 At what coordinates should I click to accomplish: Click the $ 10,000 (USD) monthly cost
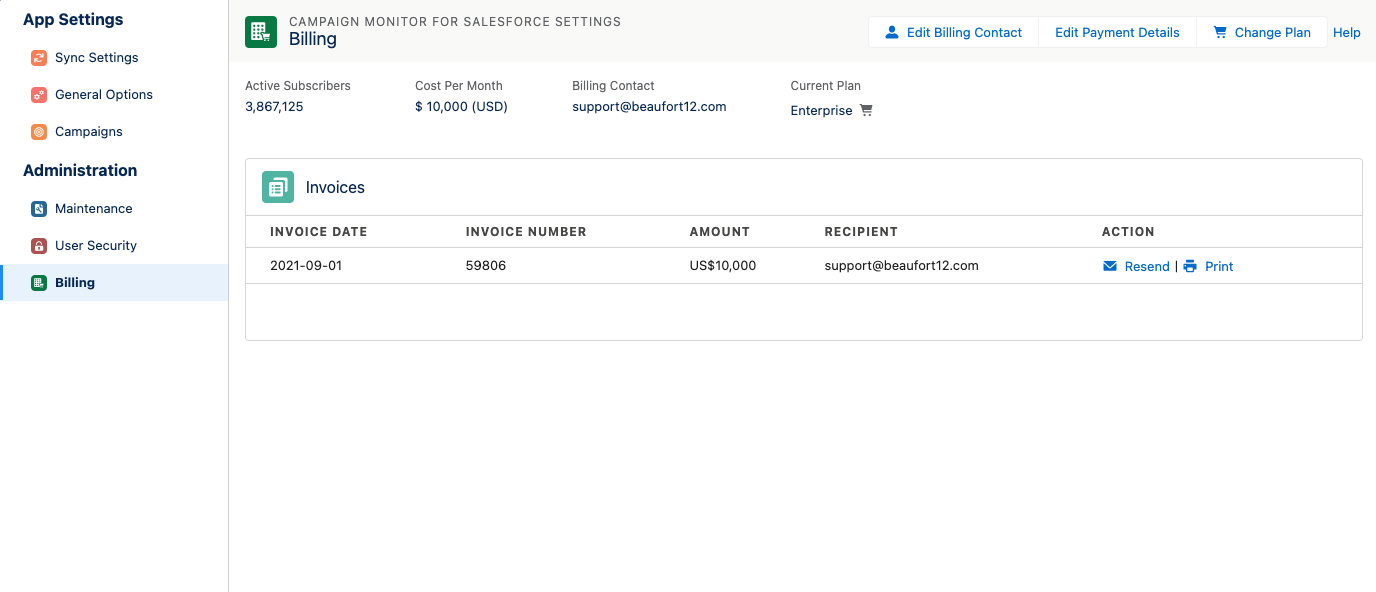point(461,107)
